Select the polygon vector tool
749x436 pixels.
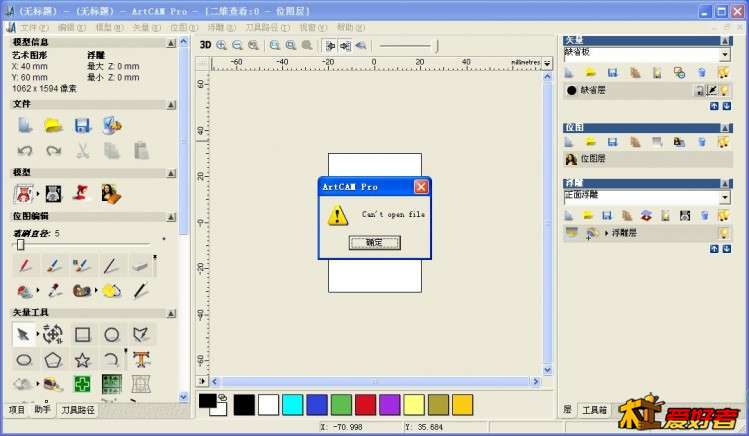pyautogui.click(x=53, y=360)
